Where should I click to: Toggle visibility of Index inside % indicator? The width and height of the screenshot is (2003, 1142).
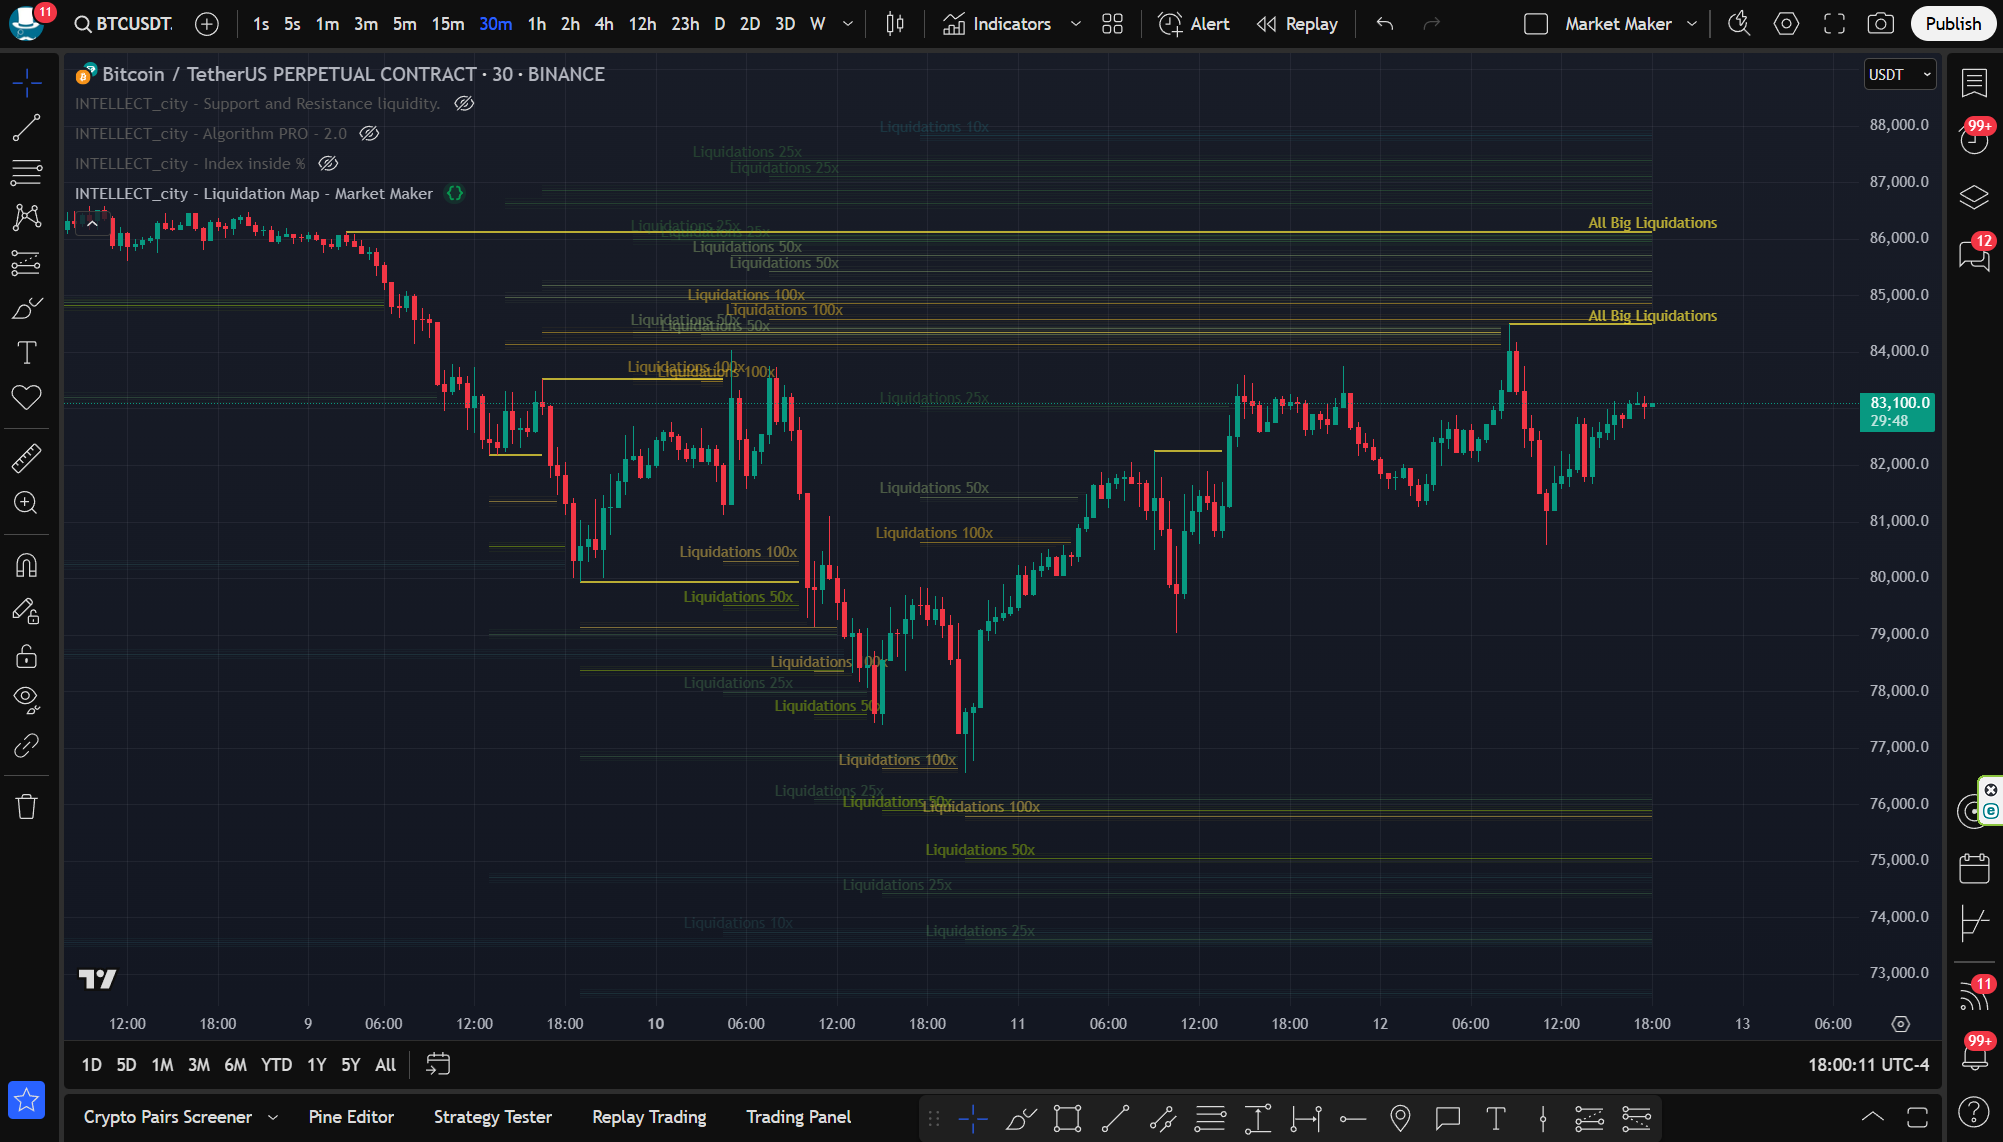coord(328,164)
